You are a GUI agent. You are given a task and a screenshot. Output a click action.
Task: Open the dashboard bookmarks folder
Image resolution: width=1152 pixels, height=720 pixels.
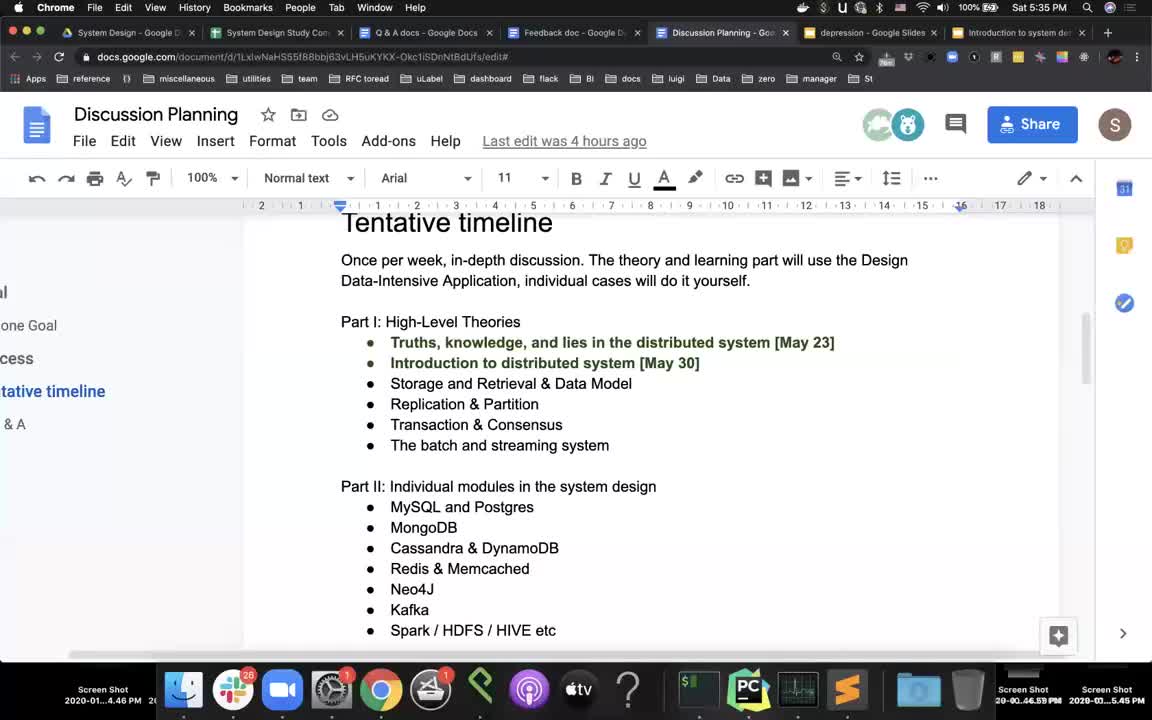point(483,79)
